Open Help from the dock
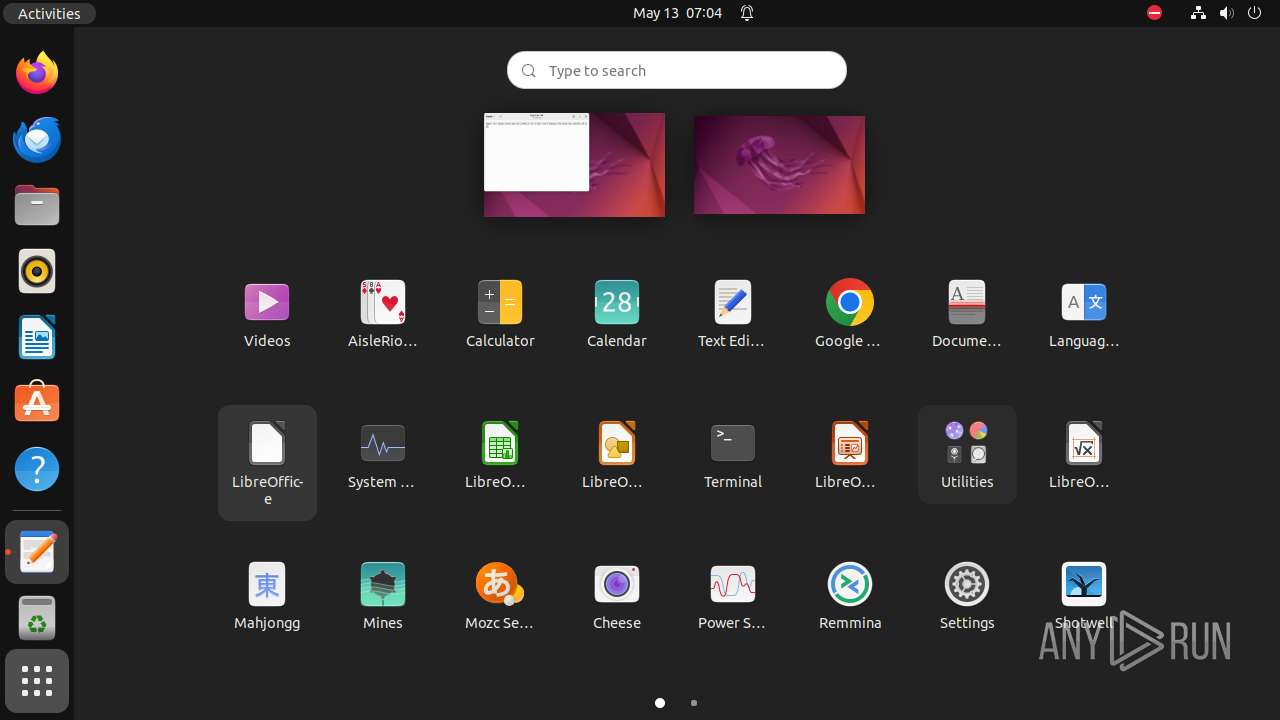This screenshot has height=720, width=1280. pos(37,469)
